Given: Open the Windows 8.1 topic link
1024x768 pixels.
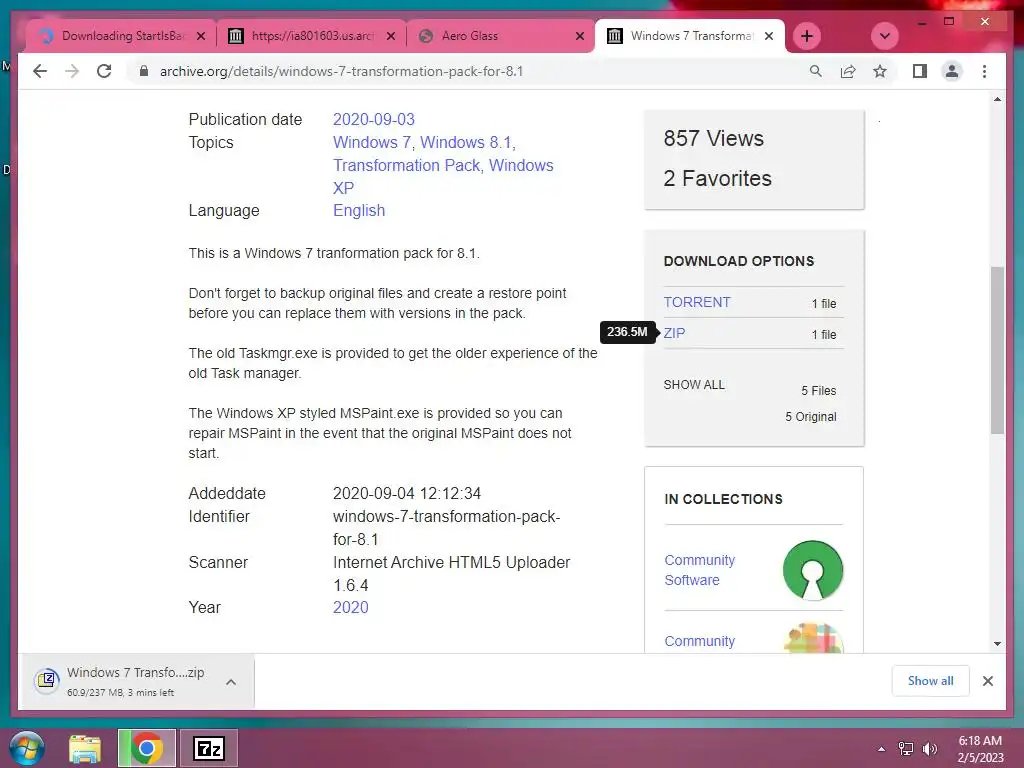Looking at the screenshot, I should tap(466, 142).
